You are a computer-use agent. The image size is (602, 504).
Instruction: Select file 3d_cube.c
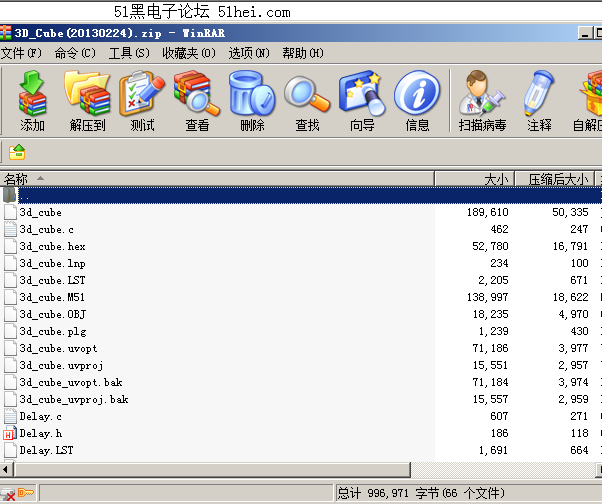46,229
